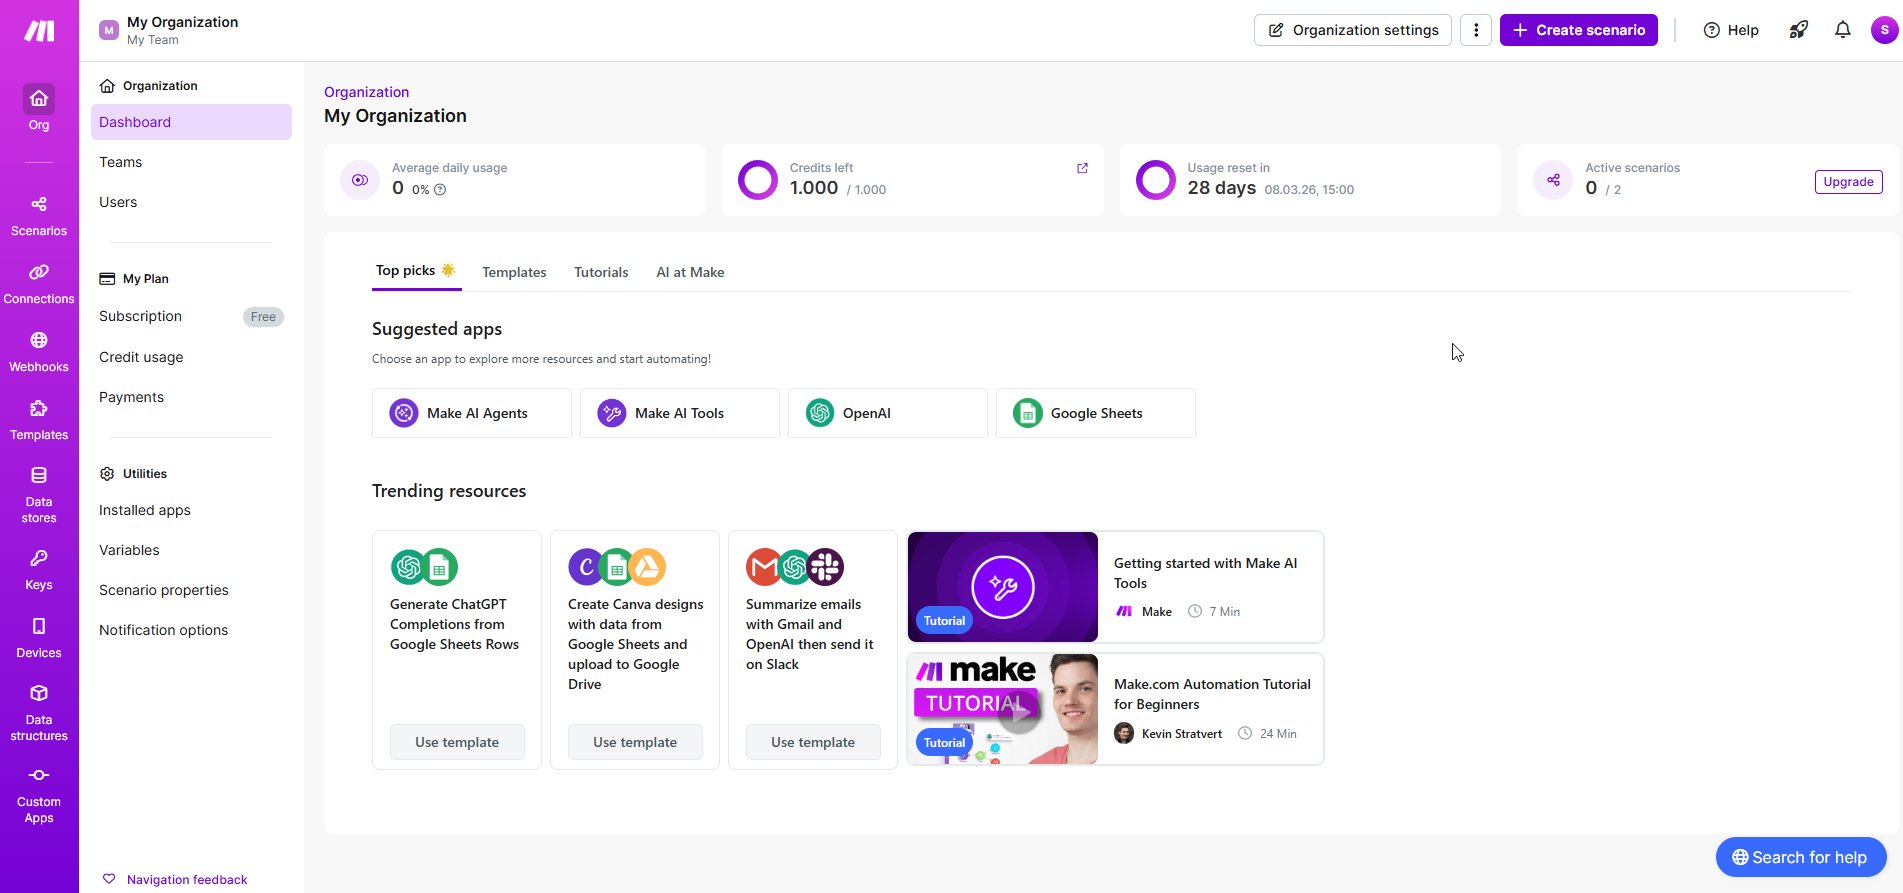Click info icon beside 0% usage
This screenshot has height=893, width=1903.
(x=440, y=189)
